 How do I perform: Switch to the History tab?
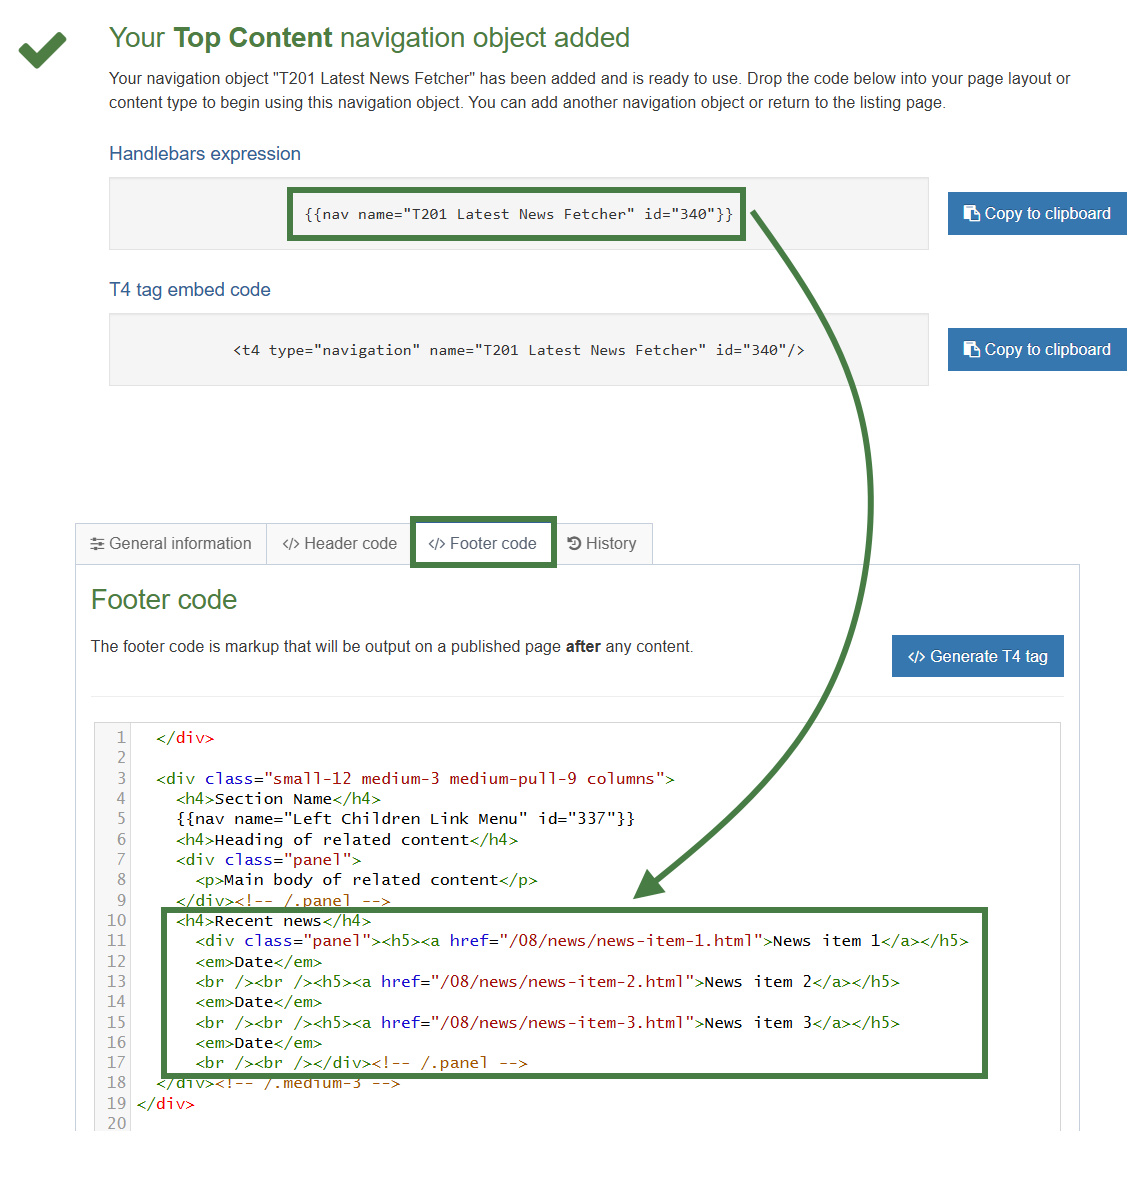[604, 543]
